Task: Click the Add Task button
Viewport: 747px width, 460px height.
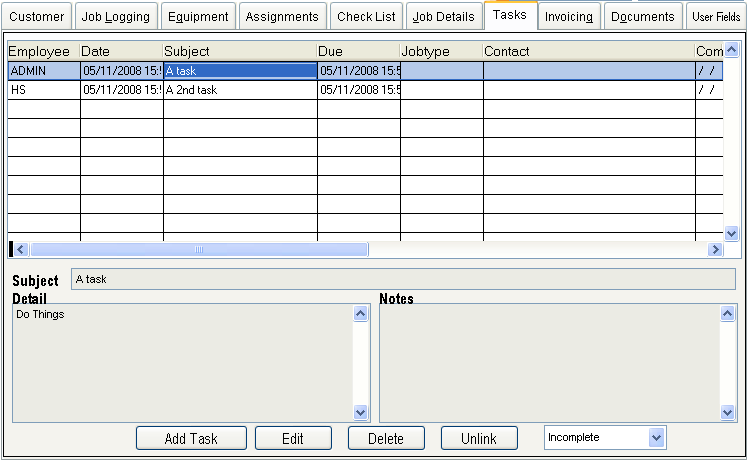Action: pyautogui.click(x=191, y=438)
